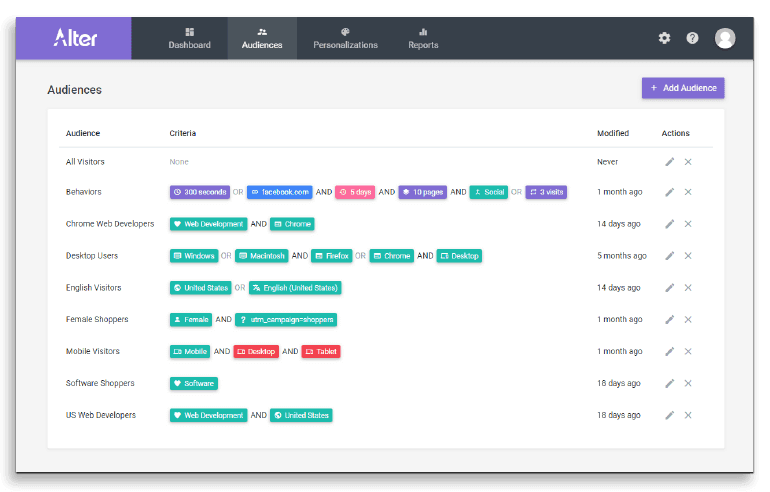Image resolution: width=770 pixels, height=492 pixels.
Task: Edit the Female Shoppers audience
Action: pos(670,320)
